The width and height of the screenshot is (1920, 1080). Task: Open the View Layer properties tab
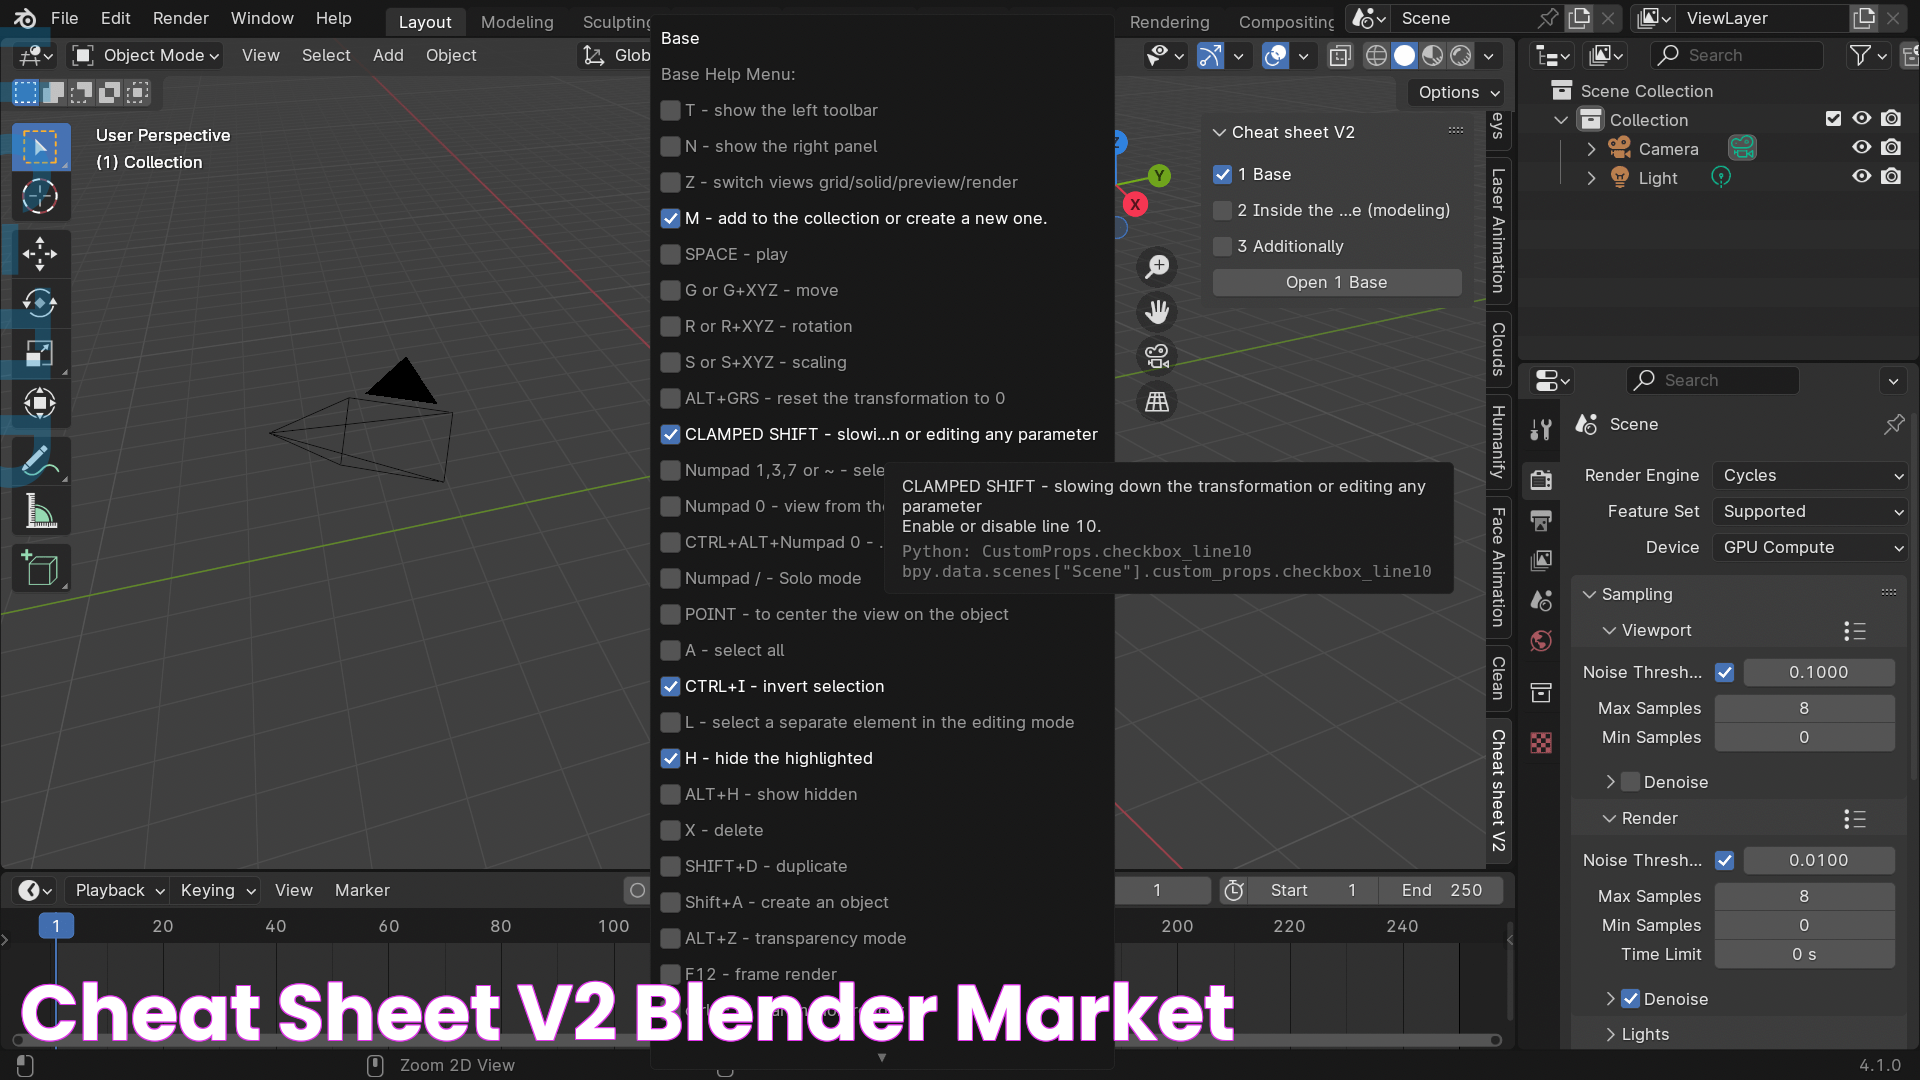pos(1541,560)
